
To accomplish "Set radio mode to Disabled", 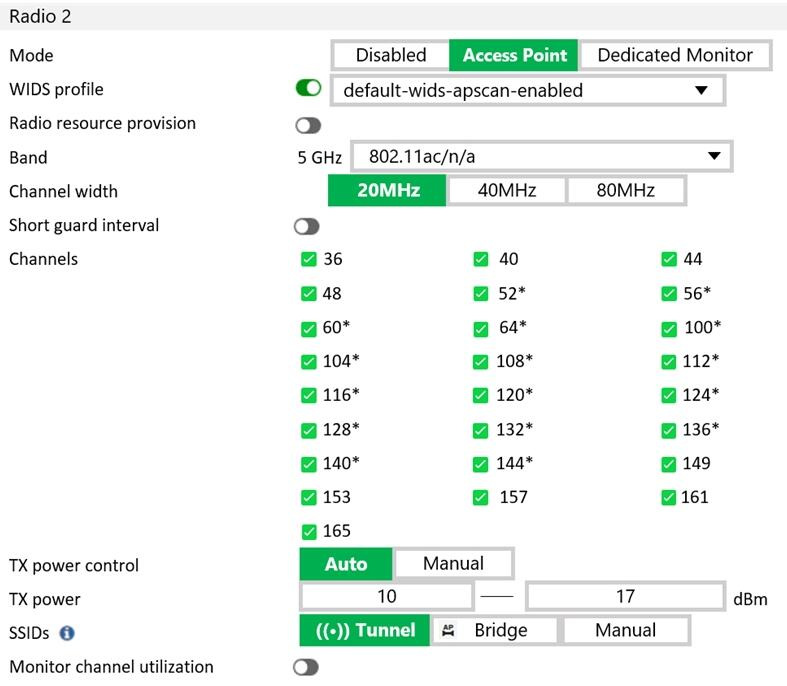I will [390, 55].
